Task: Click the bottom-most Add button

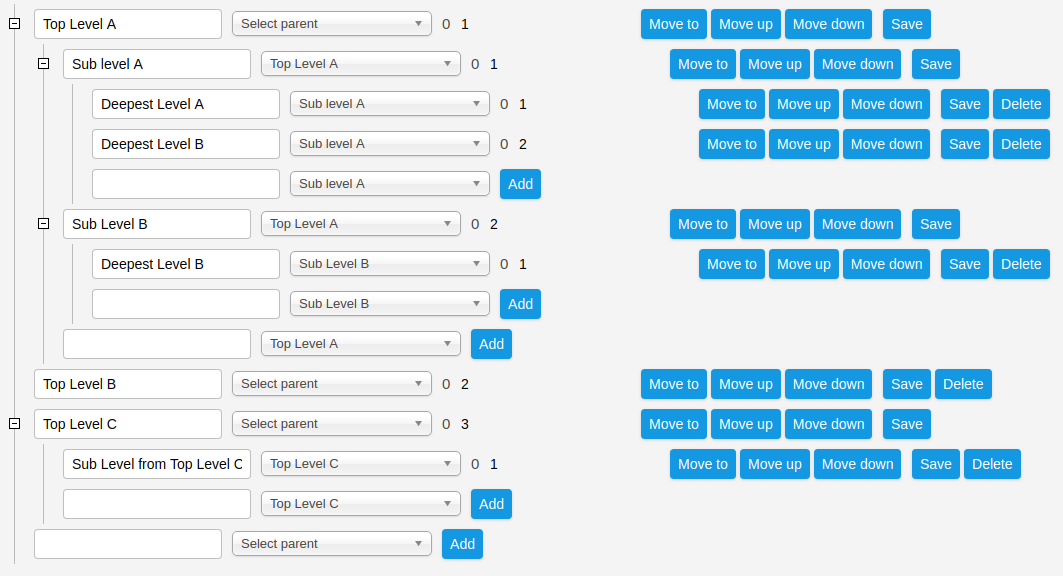Action: coord(462,543)
